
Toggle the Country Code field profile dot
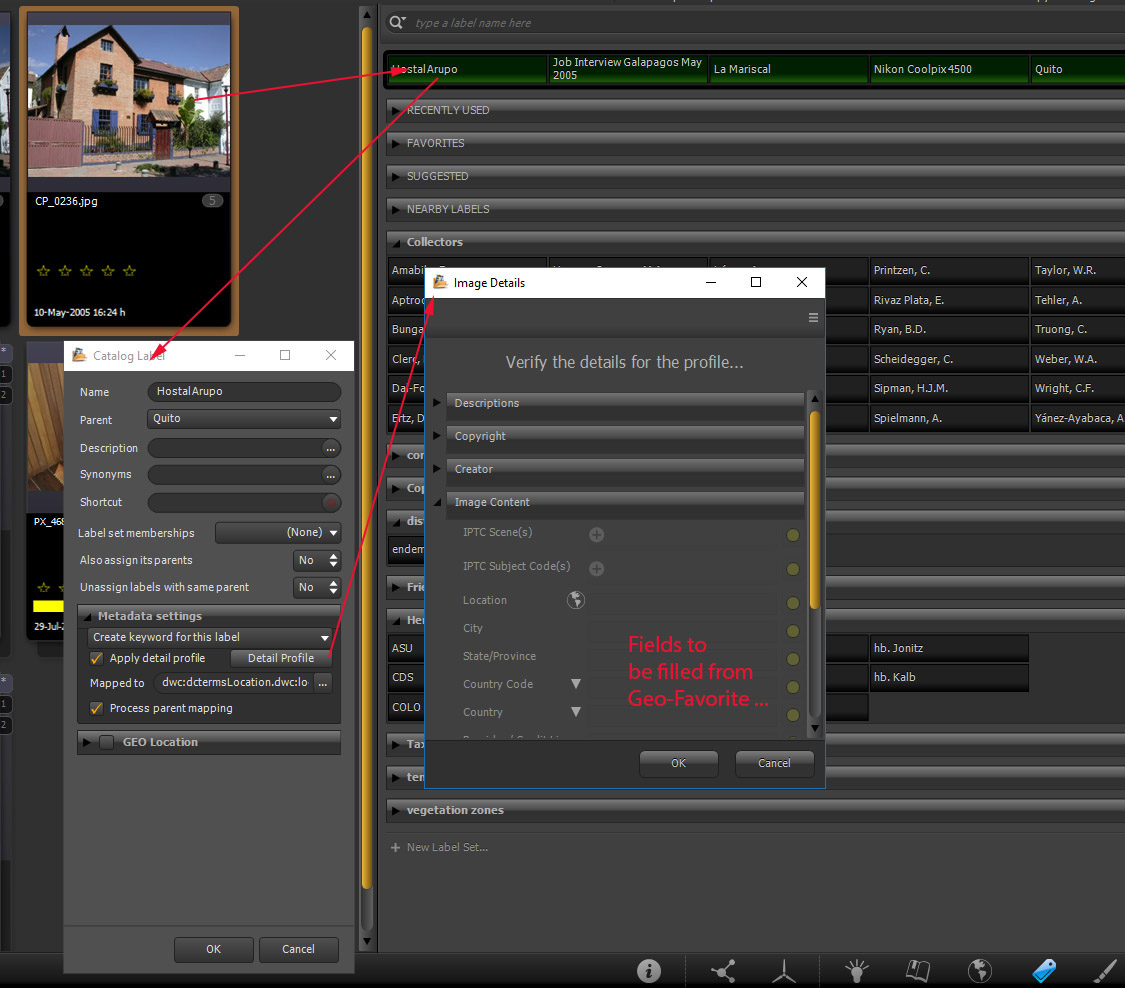pyautogui.click(x=793, y=687)
